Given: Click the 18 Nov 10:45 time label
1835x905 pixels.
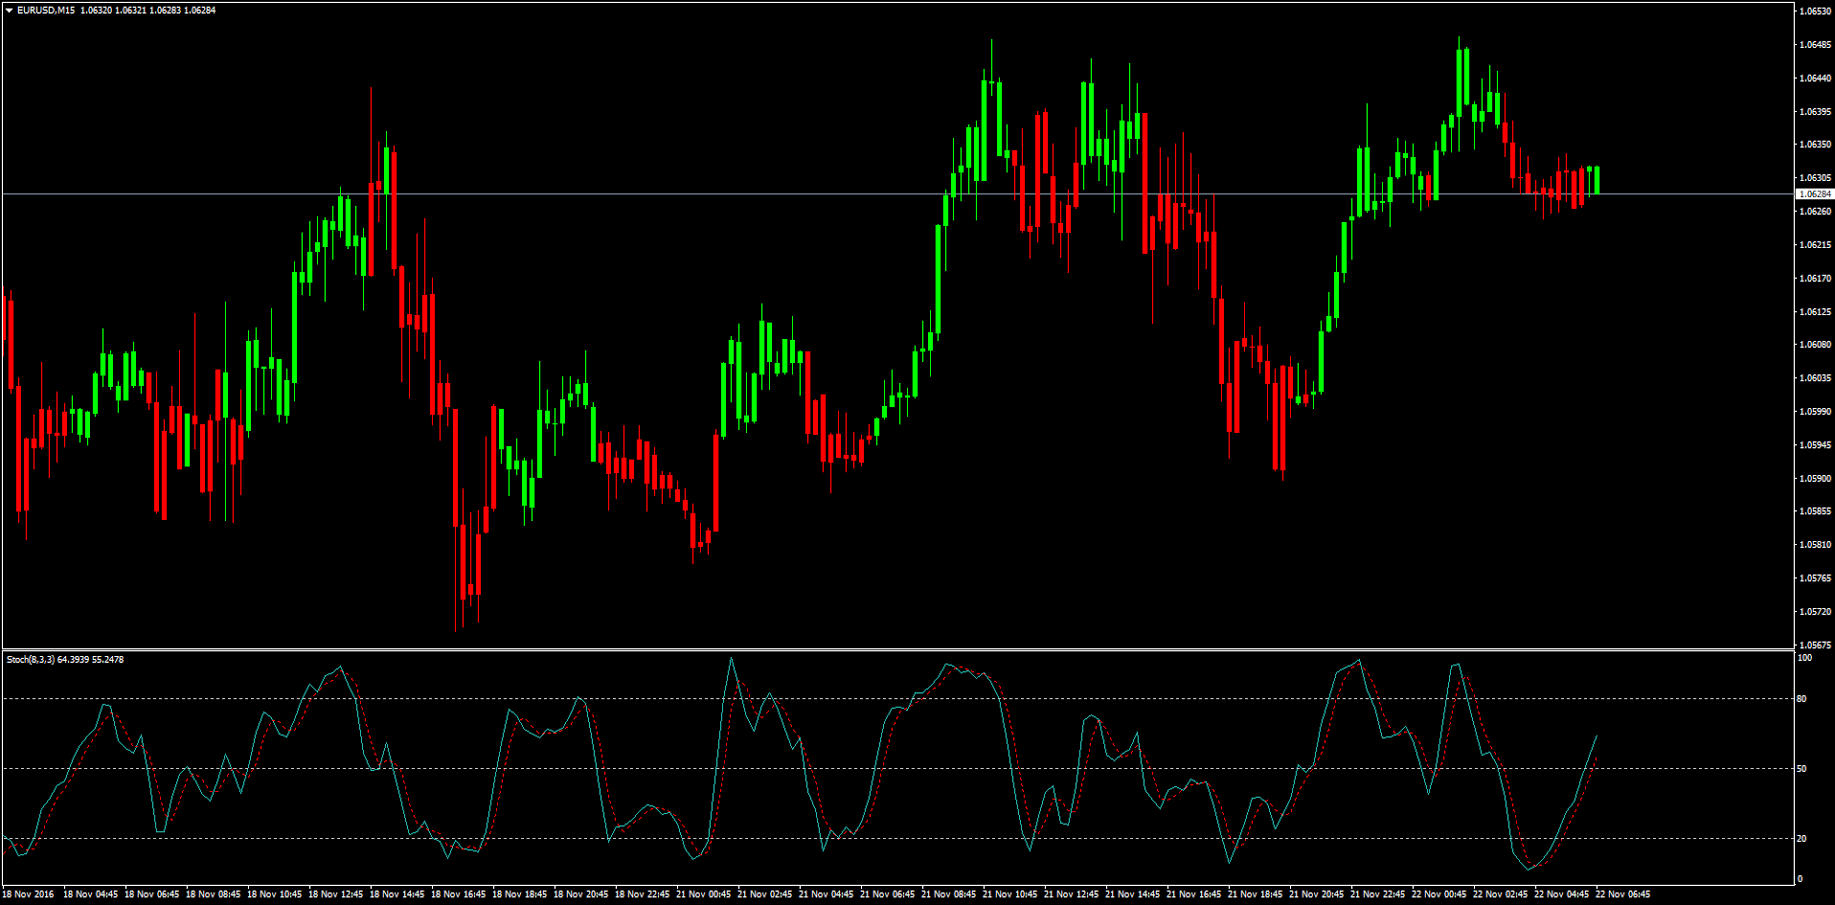Looking at the screenshot, I should coord(275,894).
